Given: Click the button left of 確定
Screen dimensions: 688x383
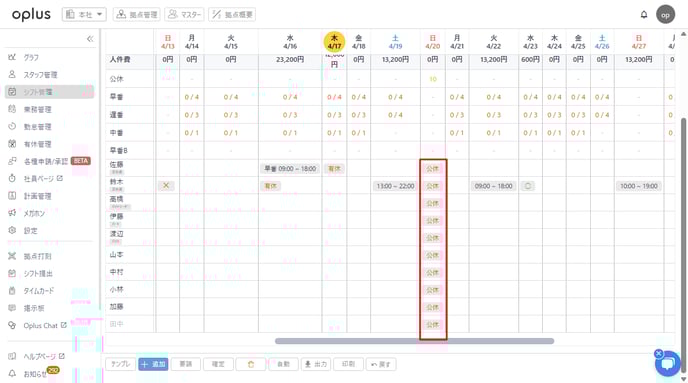Looking at the screenshot, I should coord(186,364).
